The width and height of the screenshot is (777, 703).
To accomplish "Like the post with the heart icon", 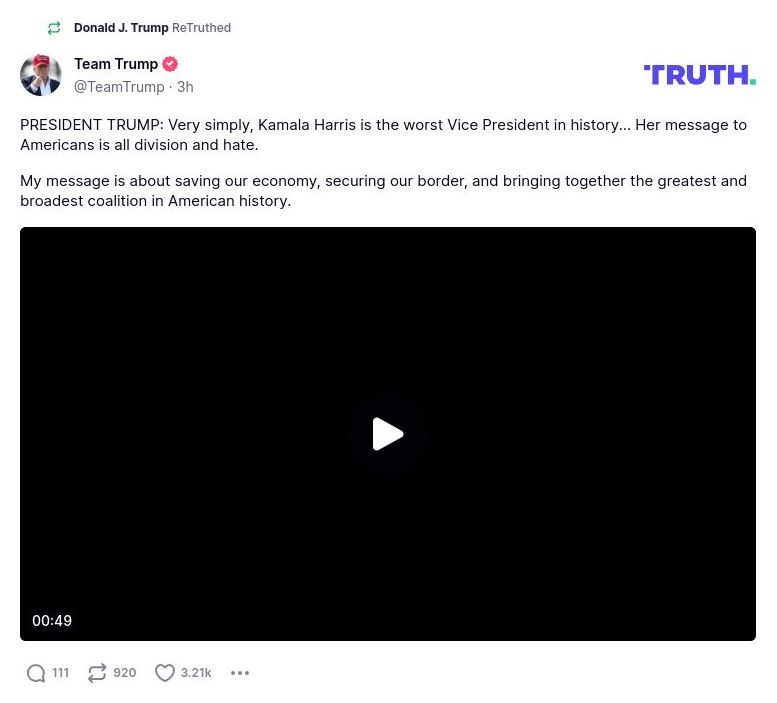I will [x=165, y=673].
